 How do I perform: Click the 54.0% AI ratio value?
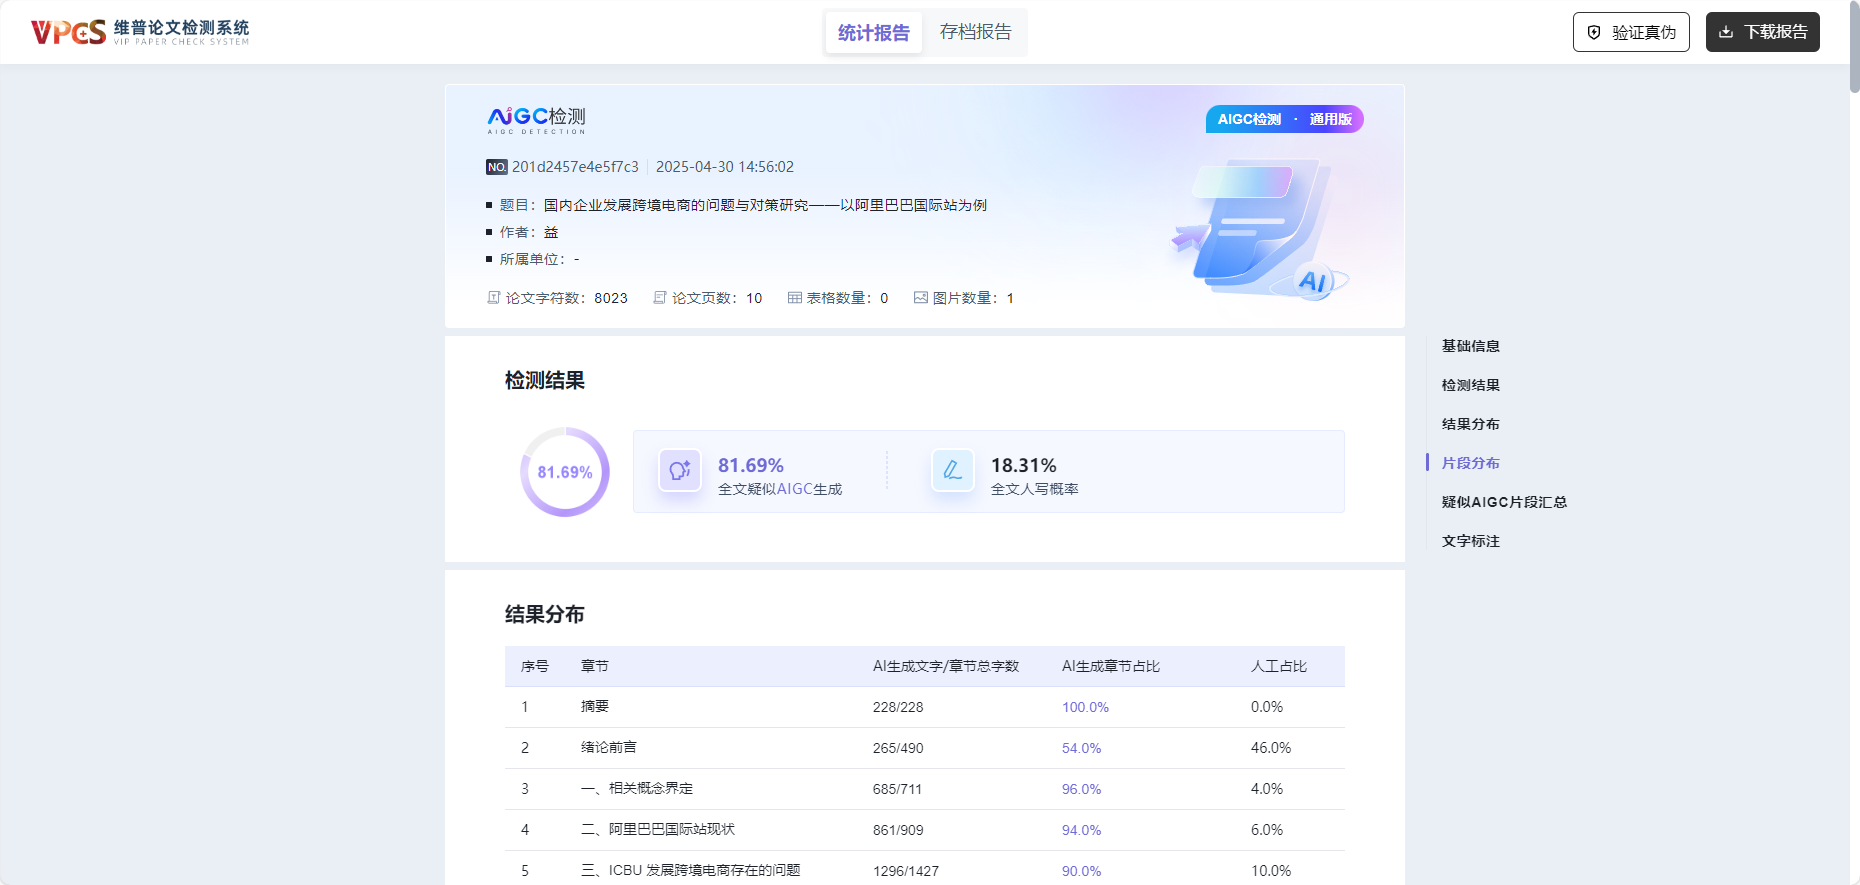click(x=1082, y=748)
